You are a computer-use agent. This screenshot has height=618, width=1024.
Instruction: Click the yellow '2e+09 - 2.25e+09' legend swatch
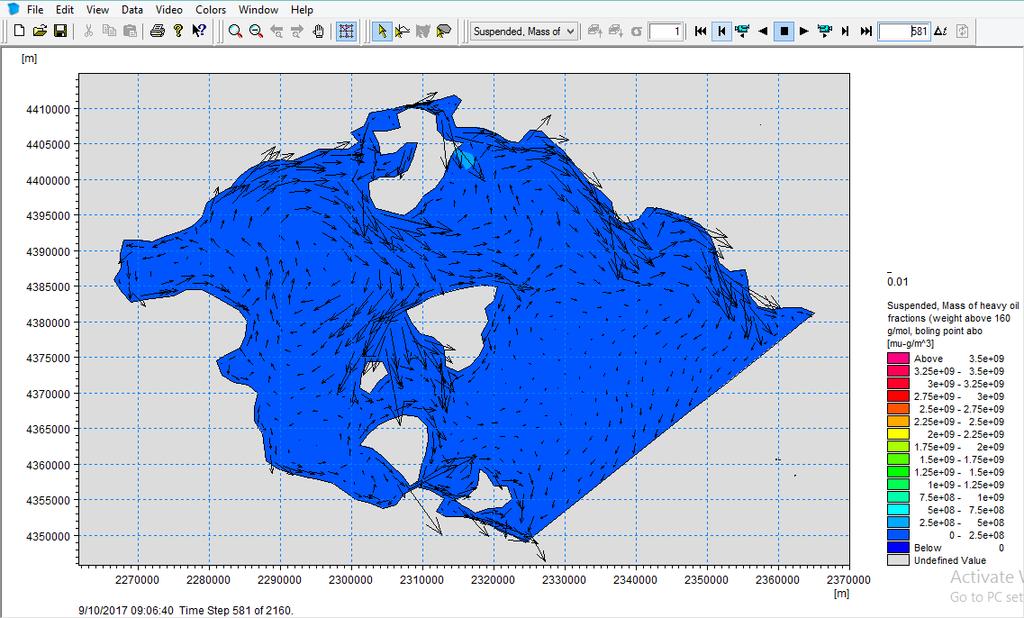pyautogui.click(x=898, y=434)
